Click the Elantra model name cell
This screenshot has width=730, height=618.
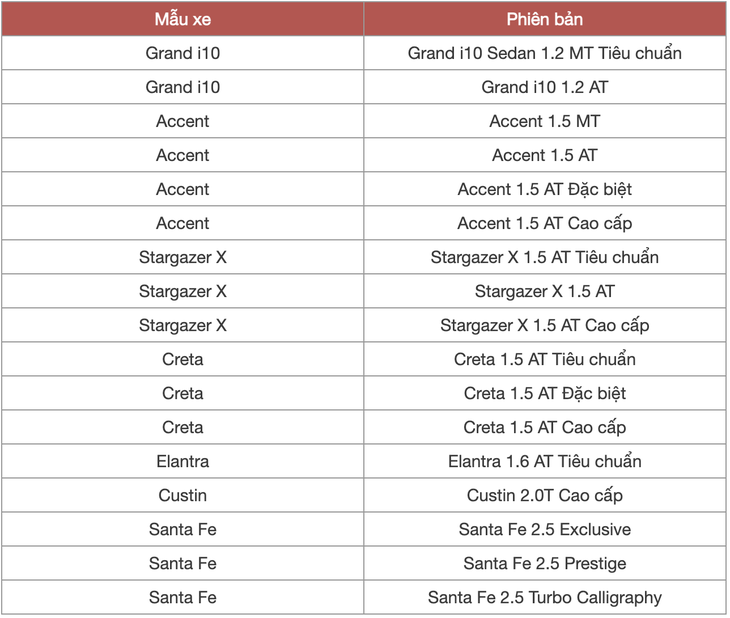pos(182,461)
